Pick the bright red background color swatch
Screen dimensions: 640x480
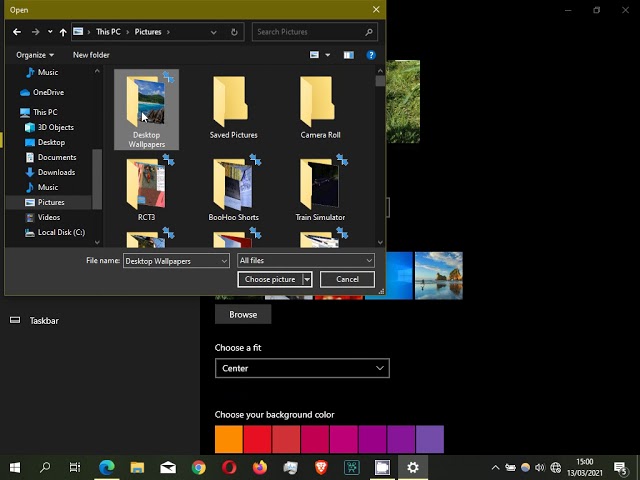(258, 439)
